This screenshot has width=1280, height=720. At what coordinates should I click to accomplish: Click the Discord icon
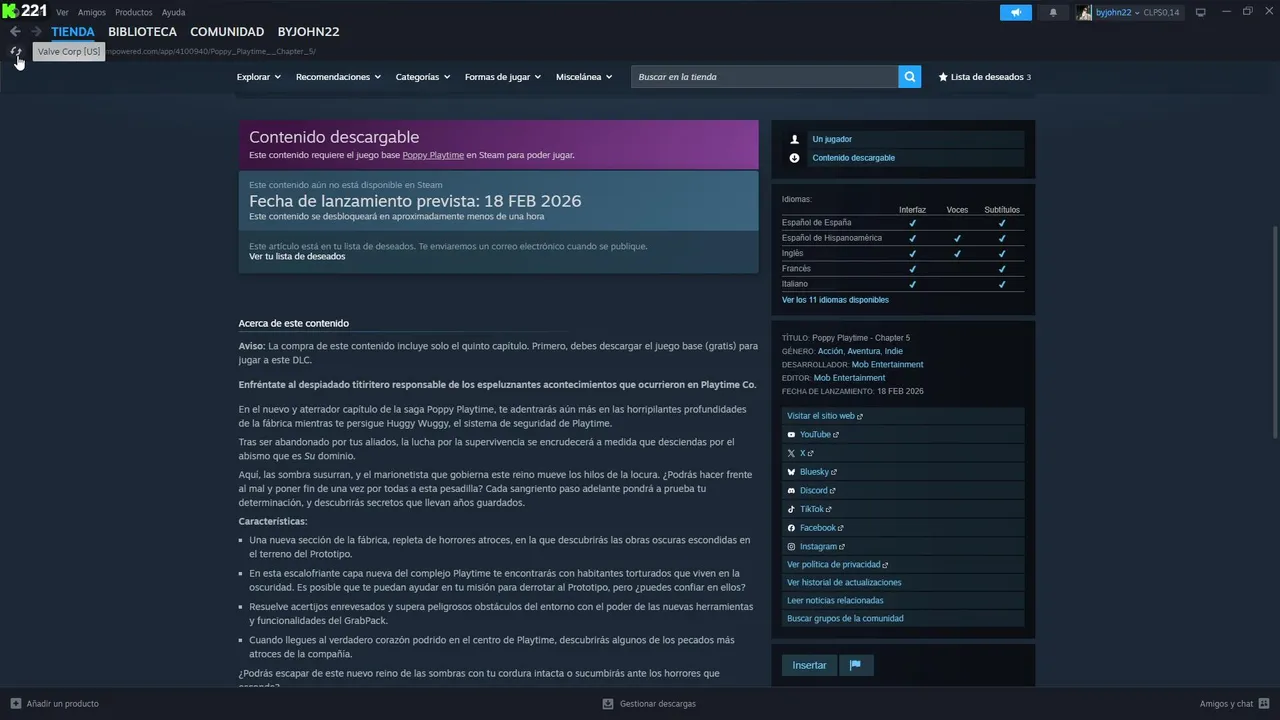[x=791, y=491]
